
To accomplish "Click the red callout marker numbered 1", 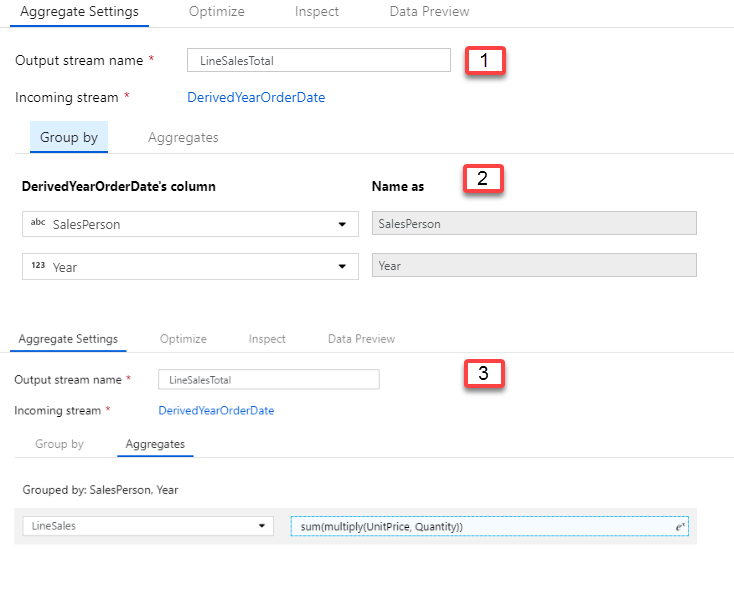I will click(484, 60).
